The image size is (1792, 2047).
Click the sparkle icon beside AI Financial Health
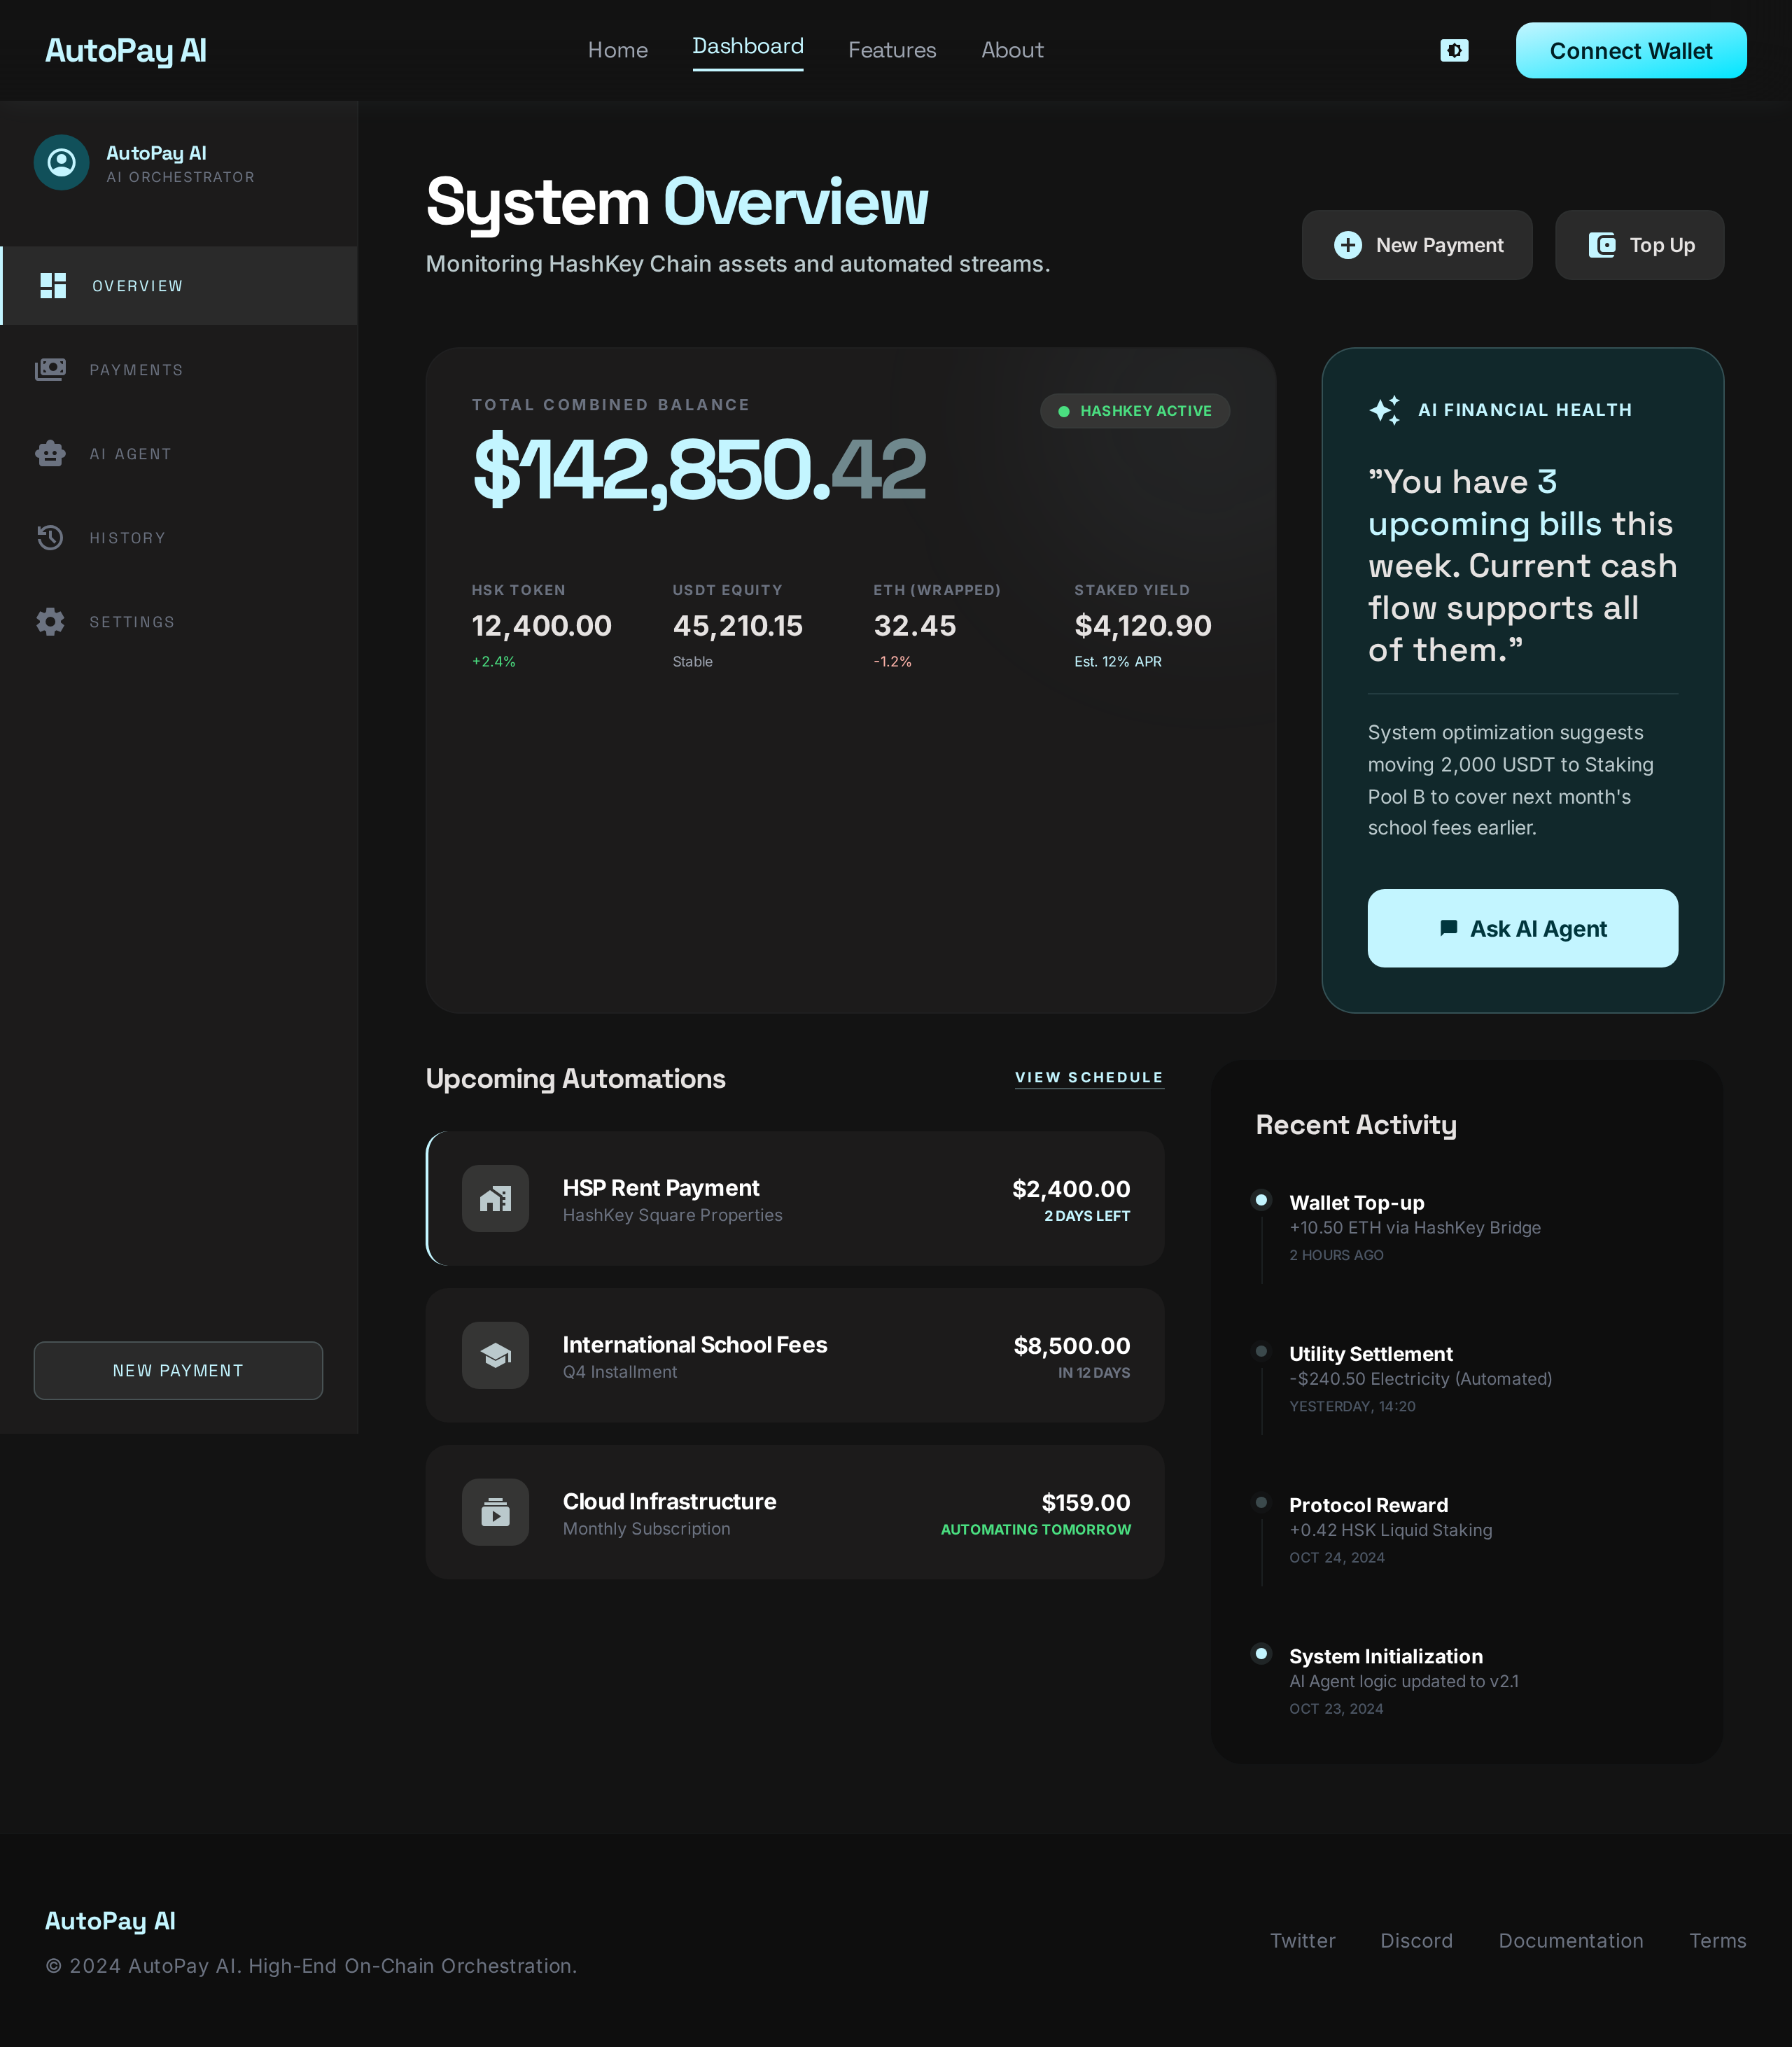point(1385,410)
